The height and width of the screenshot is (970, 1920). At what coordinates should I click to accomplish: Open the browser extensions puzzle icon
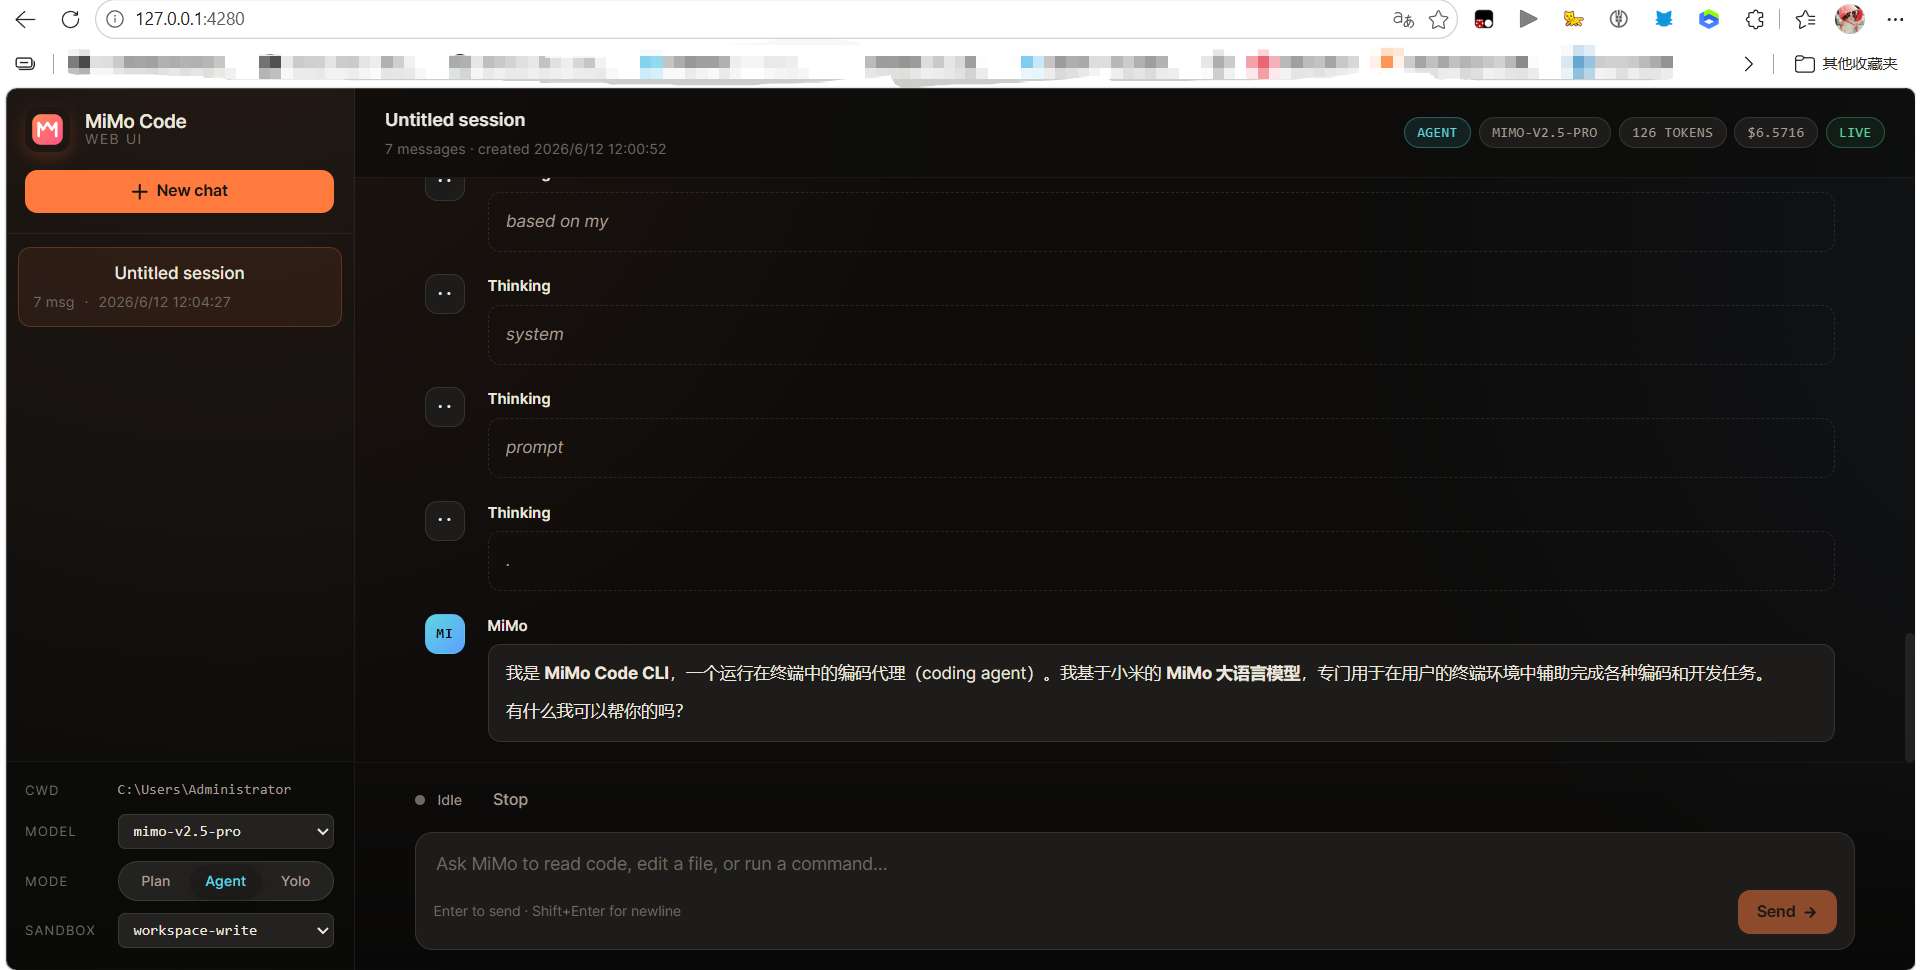1754,19
